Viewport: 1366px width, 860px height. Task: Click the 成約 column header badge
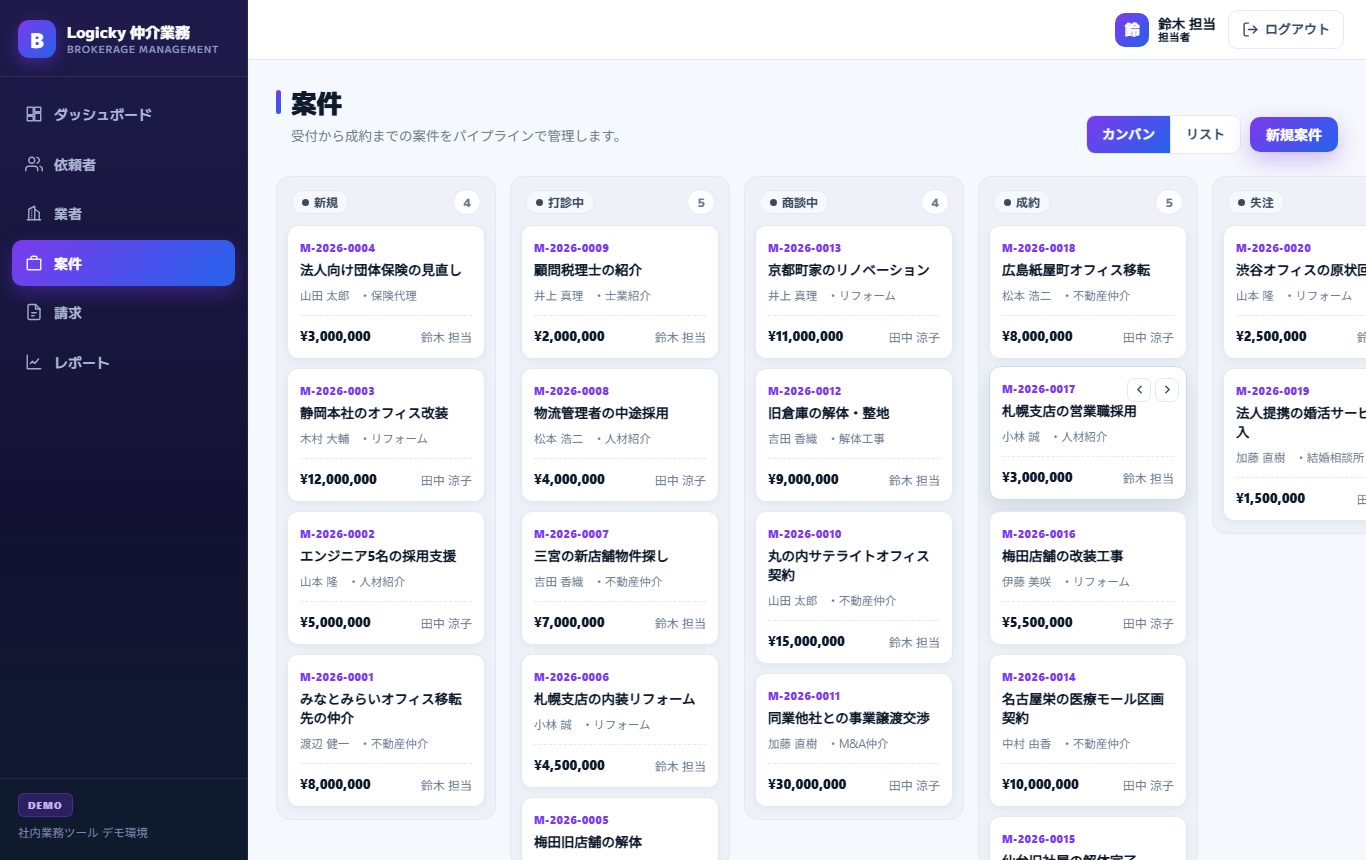click(x=1022, y=203)
